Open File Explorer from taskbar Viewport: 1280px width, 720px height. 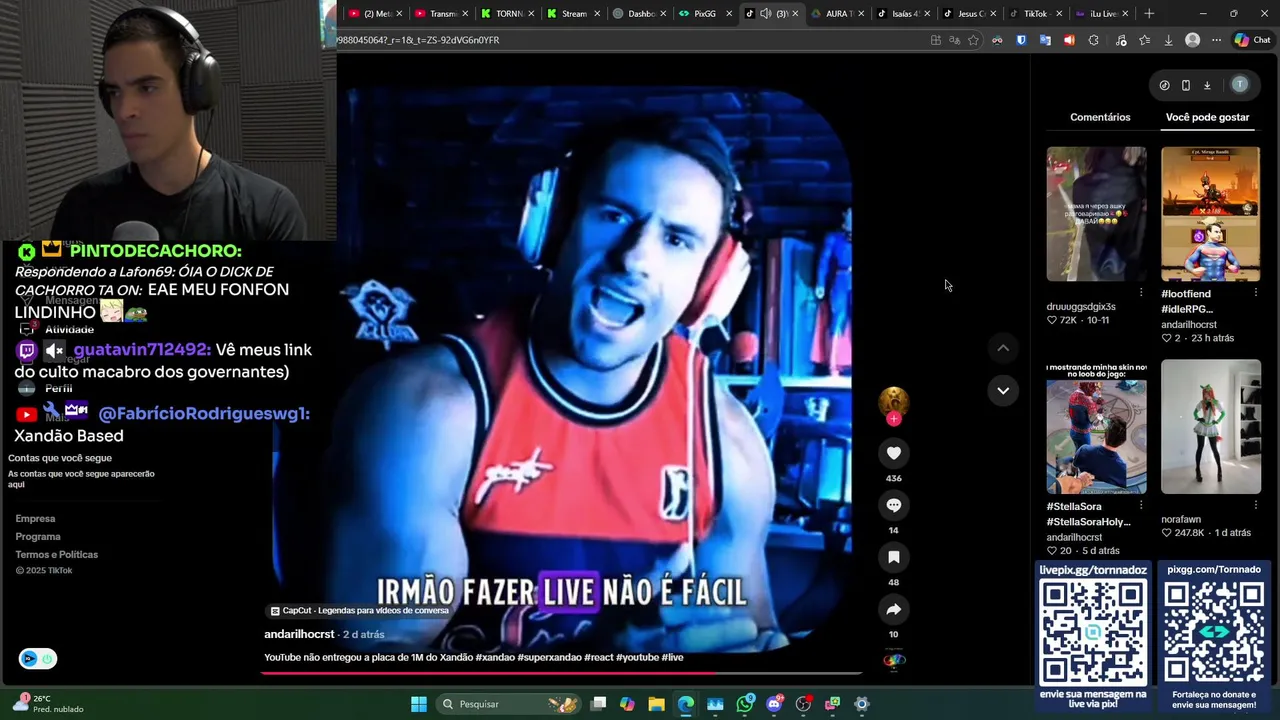[656, 704]
